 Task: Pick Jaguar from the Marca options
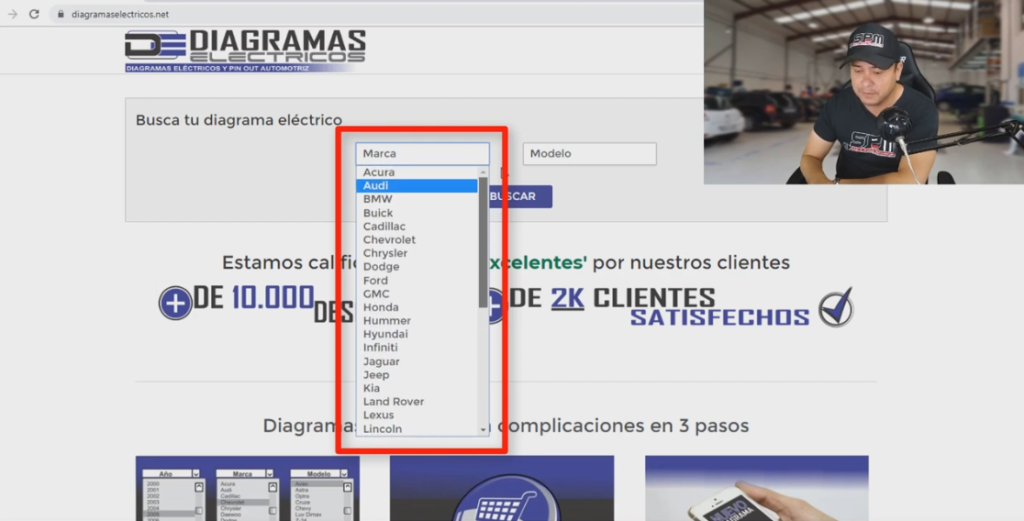coord(417,361)
